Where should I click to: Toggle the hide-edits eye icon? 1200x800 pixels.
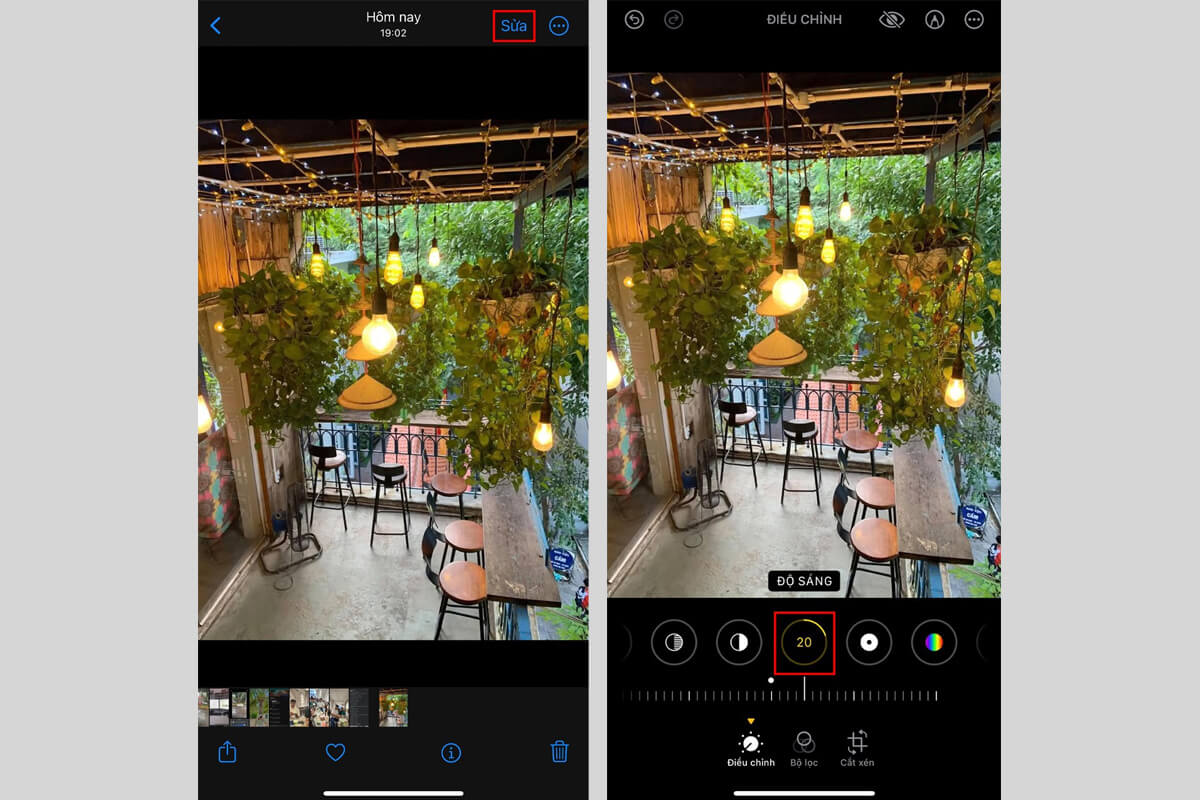(889, 20)
